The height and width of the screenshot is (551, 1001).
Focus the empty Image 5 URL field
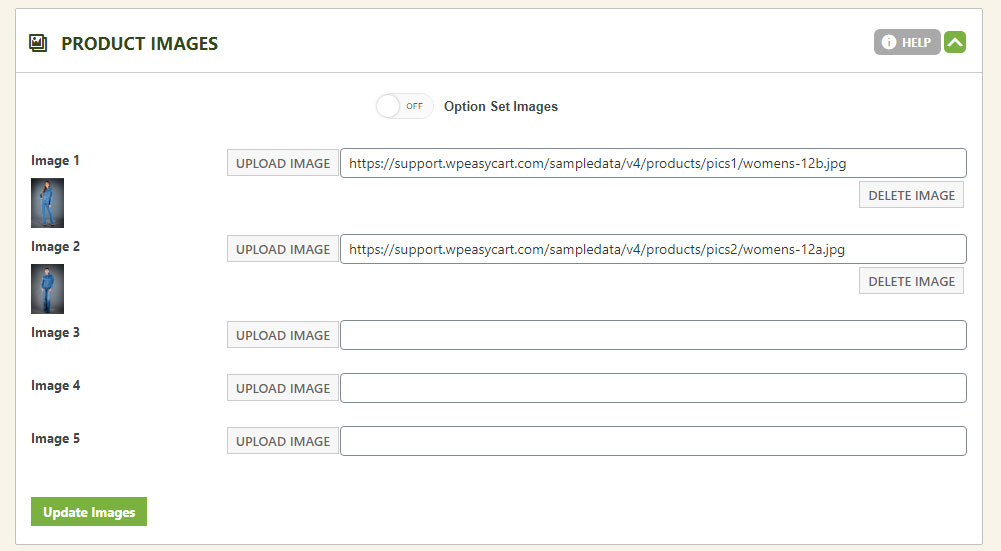click(x=653, y=441)
